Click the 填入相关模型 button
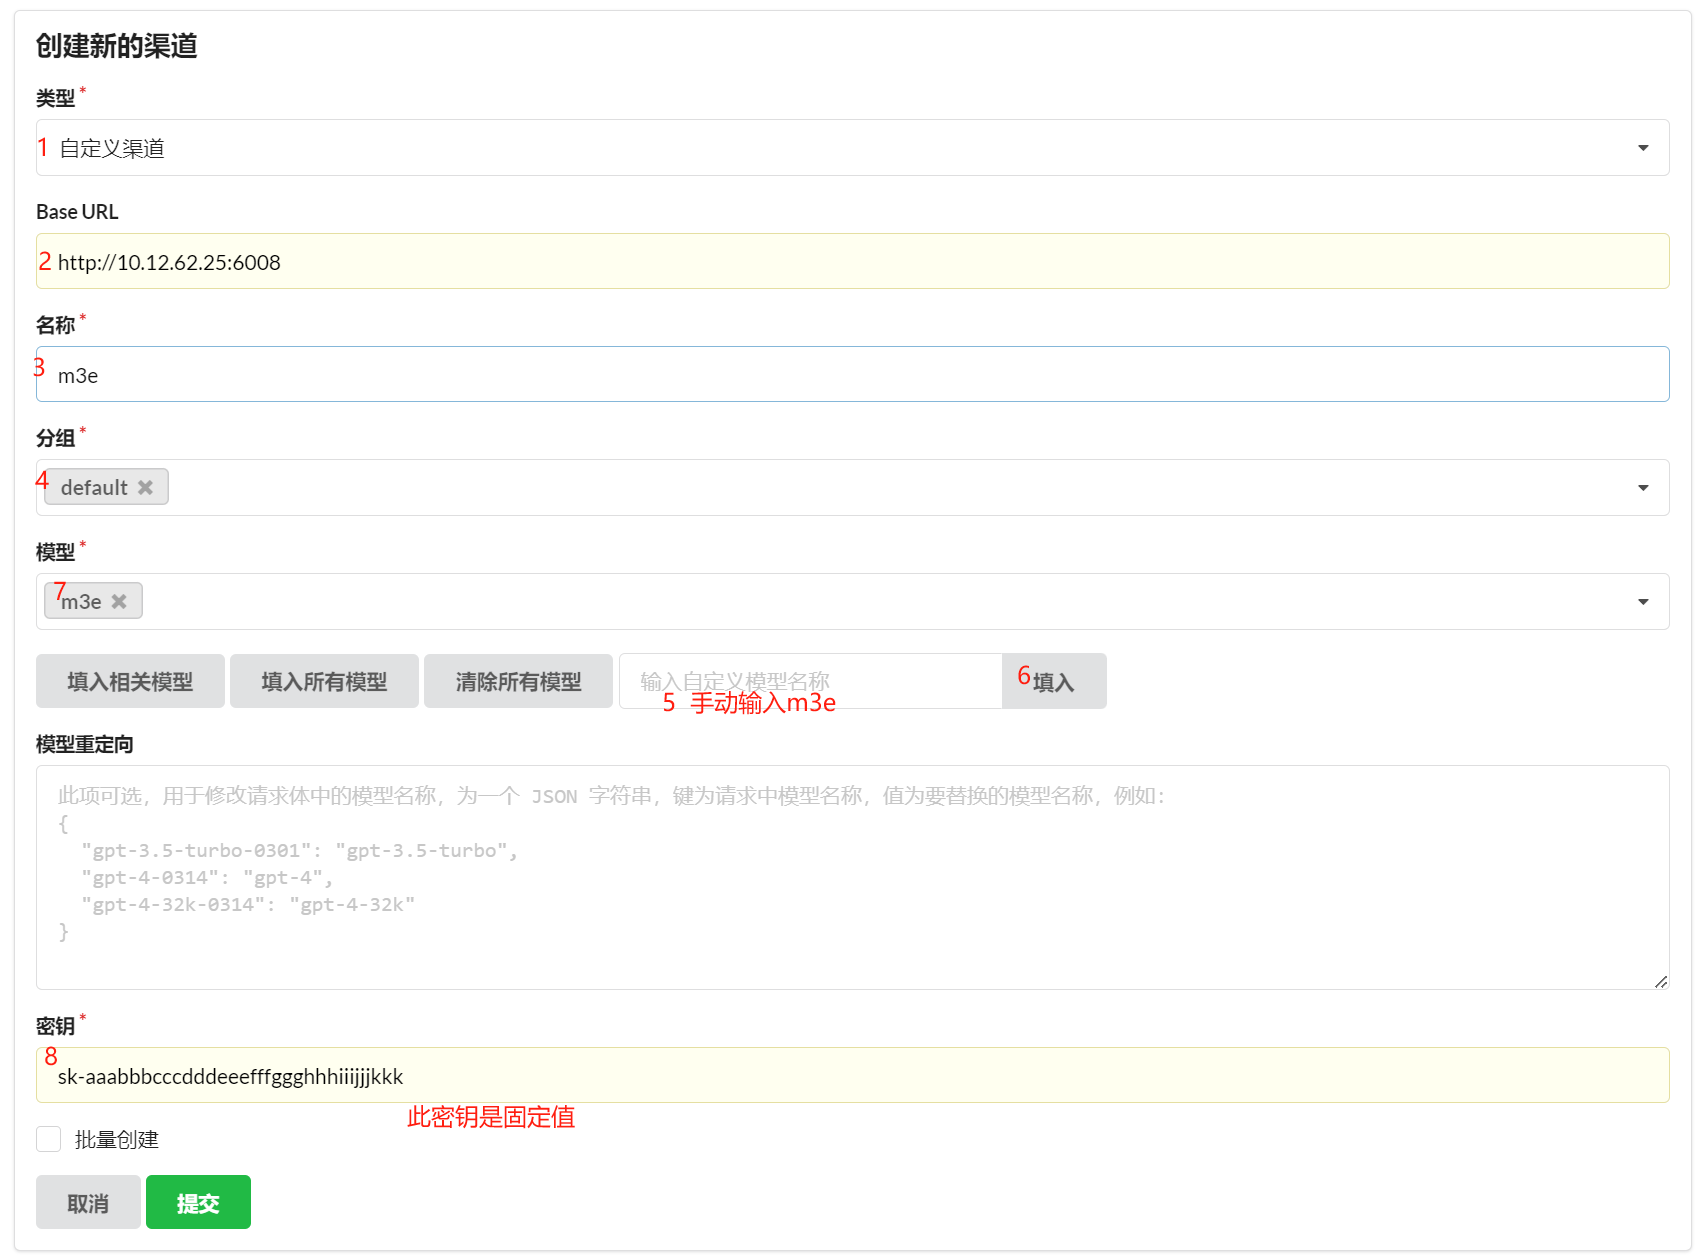 130,682
